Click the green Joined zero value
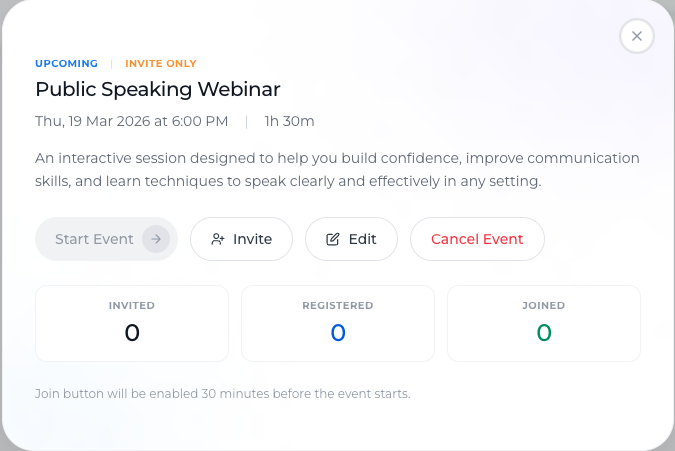Viewport: 675px width, 451px height. point(544,333)
